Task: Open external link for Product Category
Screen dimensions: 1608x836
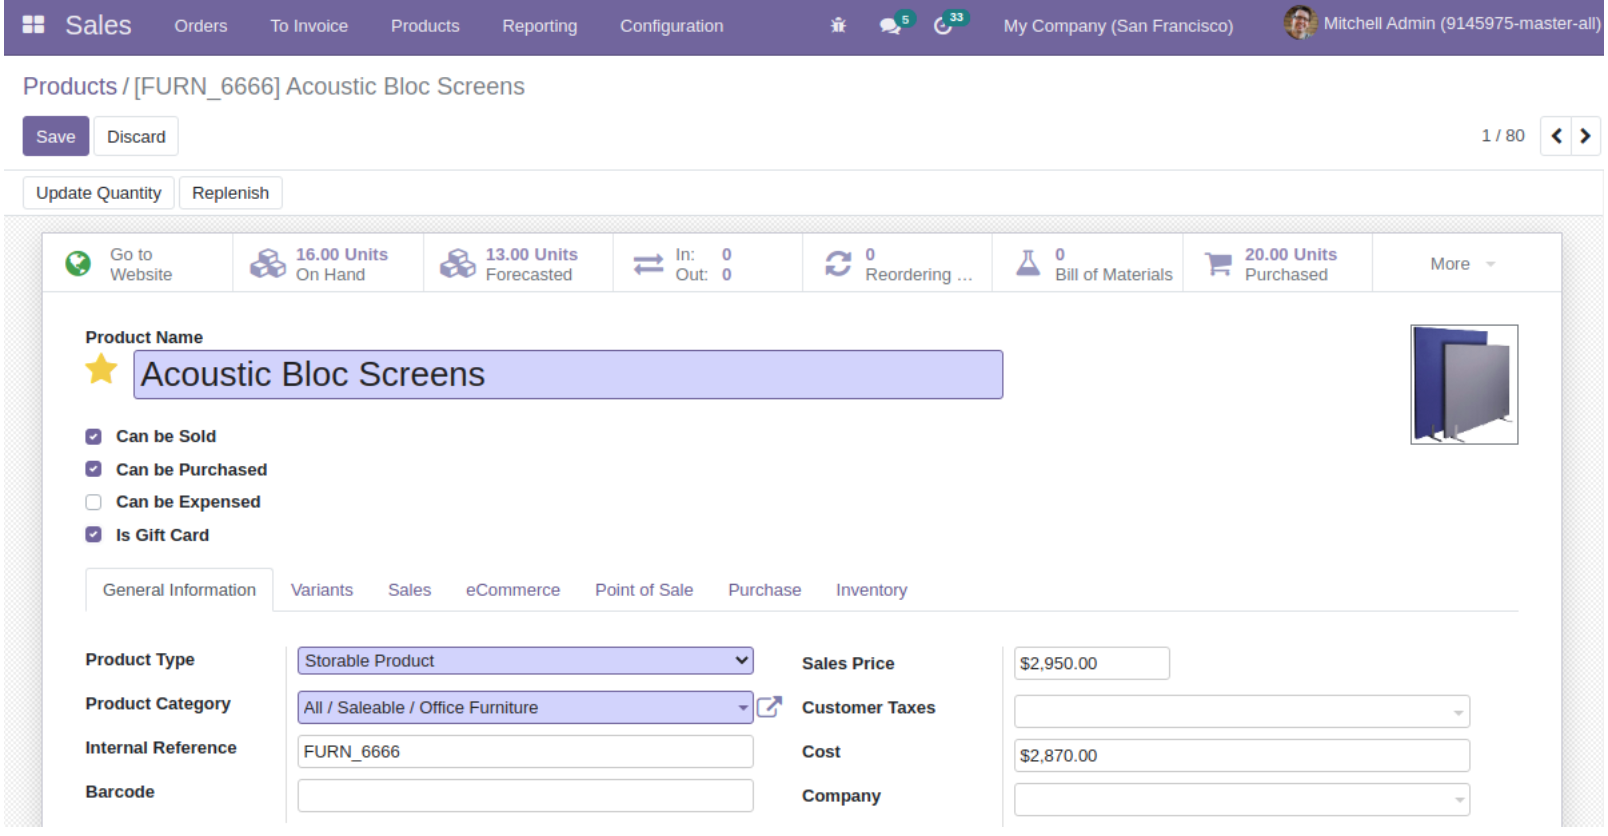Action: pos(769,707)
